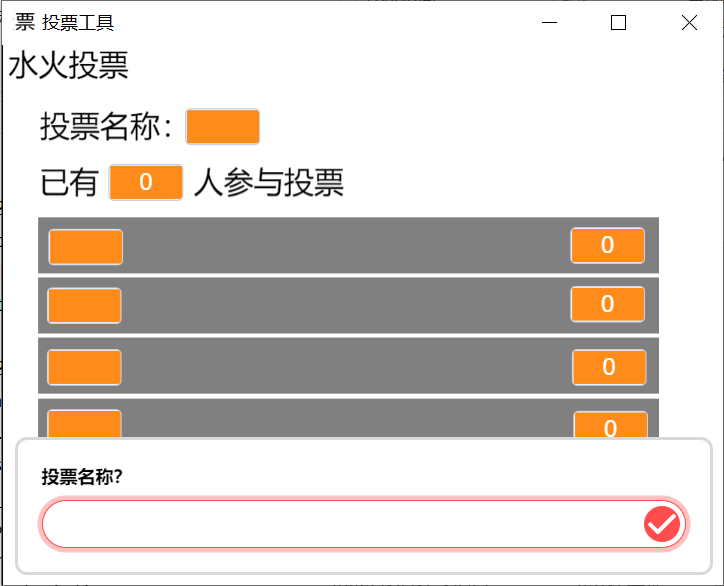Click the participant count box showing 0
The height and width of the screenshot is (586, 724).
coord(146,182)
